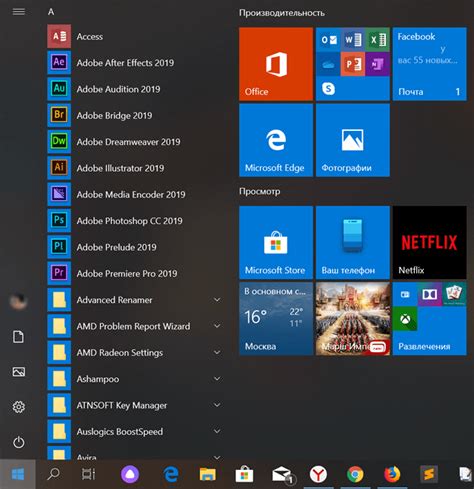Launch Adobe Premiere Pro 2019
The height and width of the screenshot is (489, 474).
click(135, 273)
